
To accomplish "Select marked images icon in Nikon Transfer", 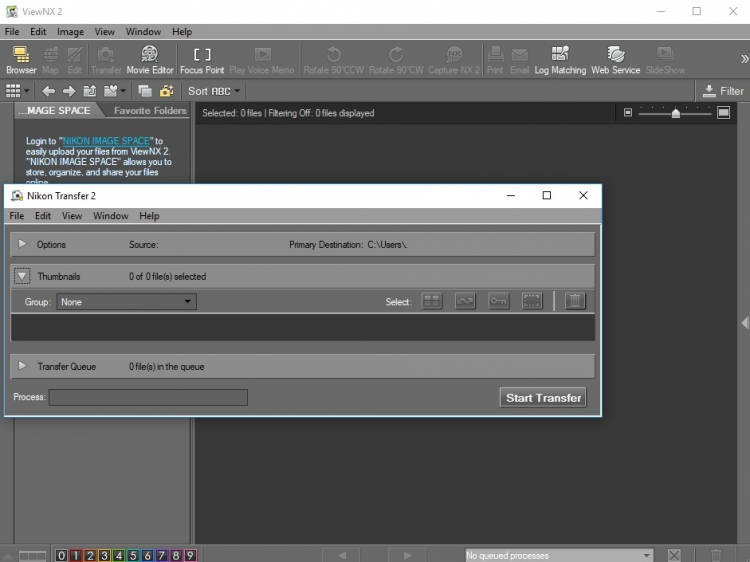I will [x=465, y=301].
